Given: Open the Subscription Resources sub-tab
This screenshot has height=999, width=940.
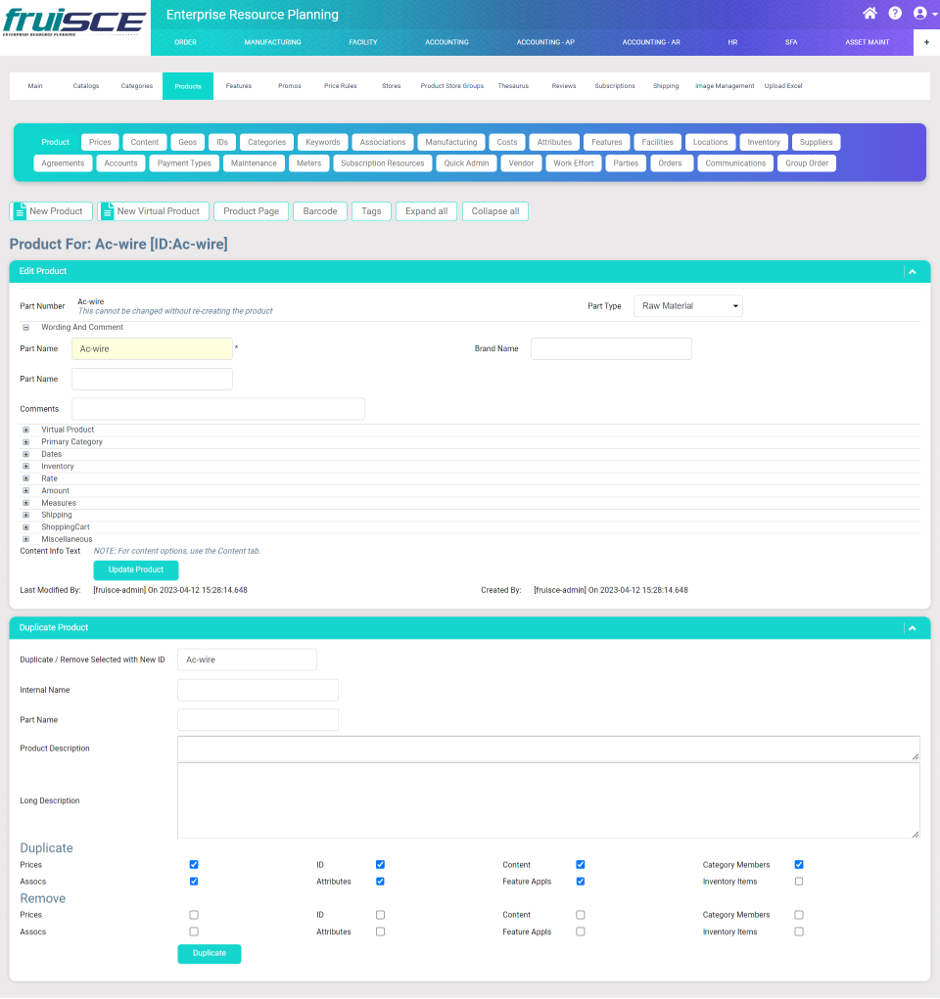Looking at the screenshot, I should tap(382, 163).
